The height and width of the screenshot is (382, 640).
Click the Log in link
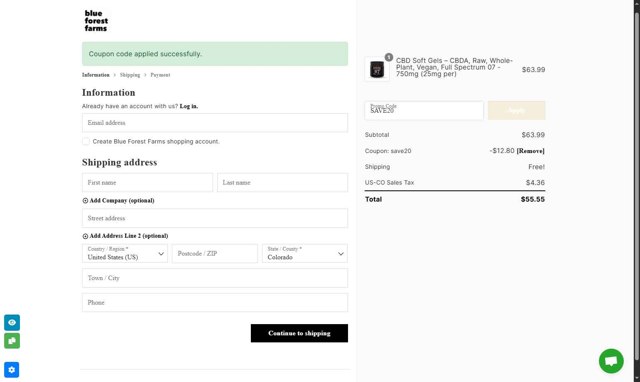[x=189, y=106]
